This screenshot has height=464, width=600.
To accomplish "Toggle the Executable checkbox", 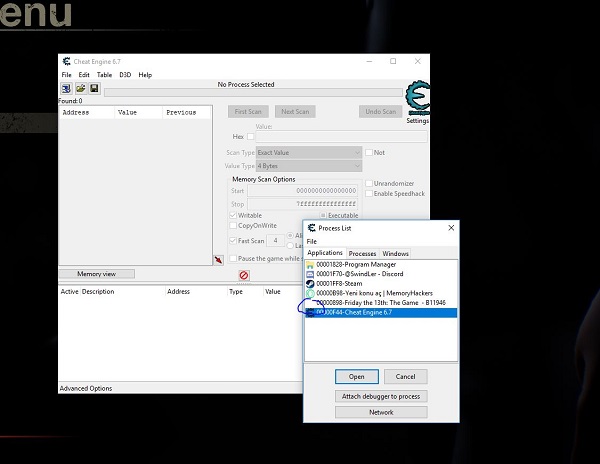I will coord(323,215).
